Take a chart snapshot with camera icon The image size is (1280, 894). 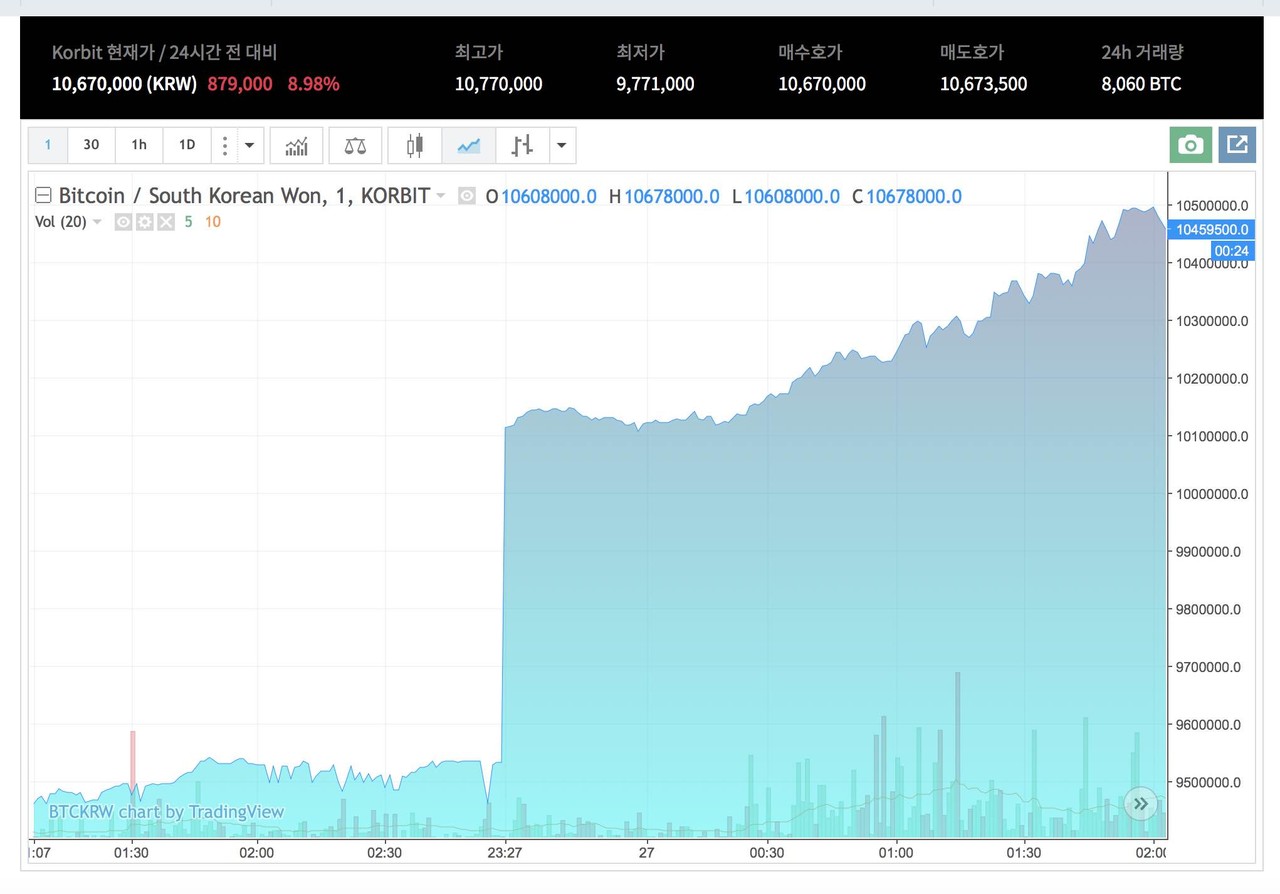tap(1190, 145)
